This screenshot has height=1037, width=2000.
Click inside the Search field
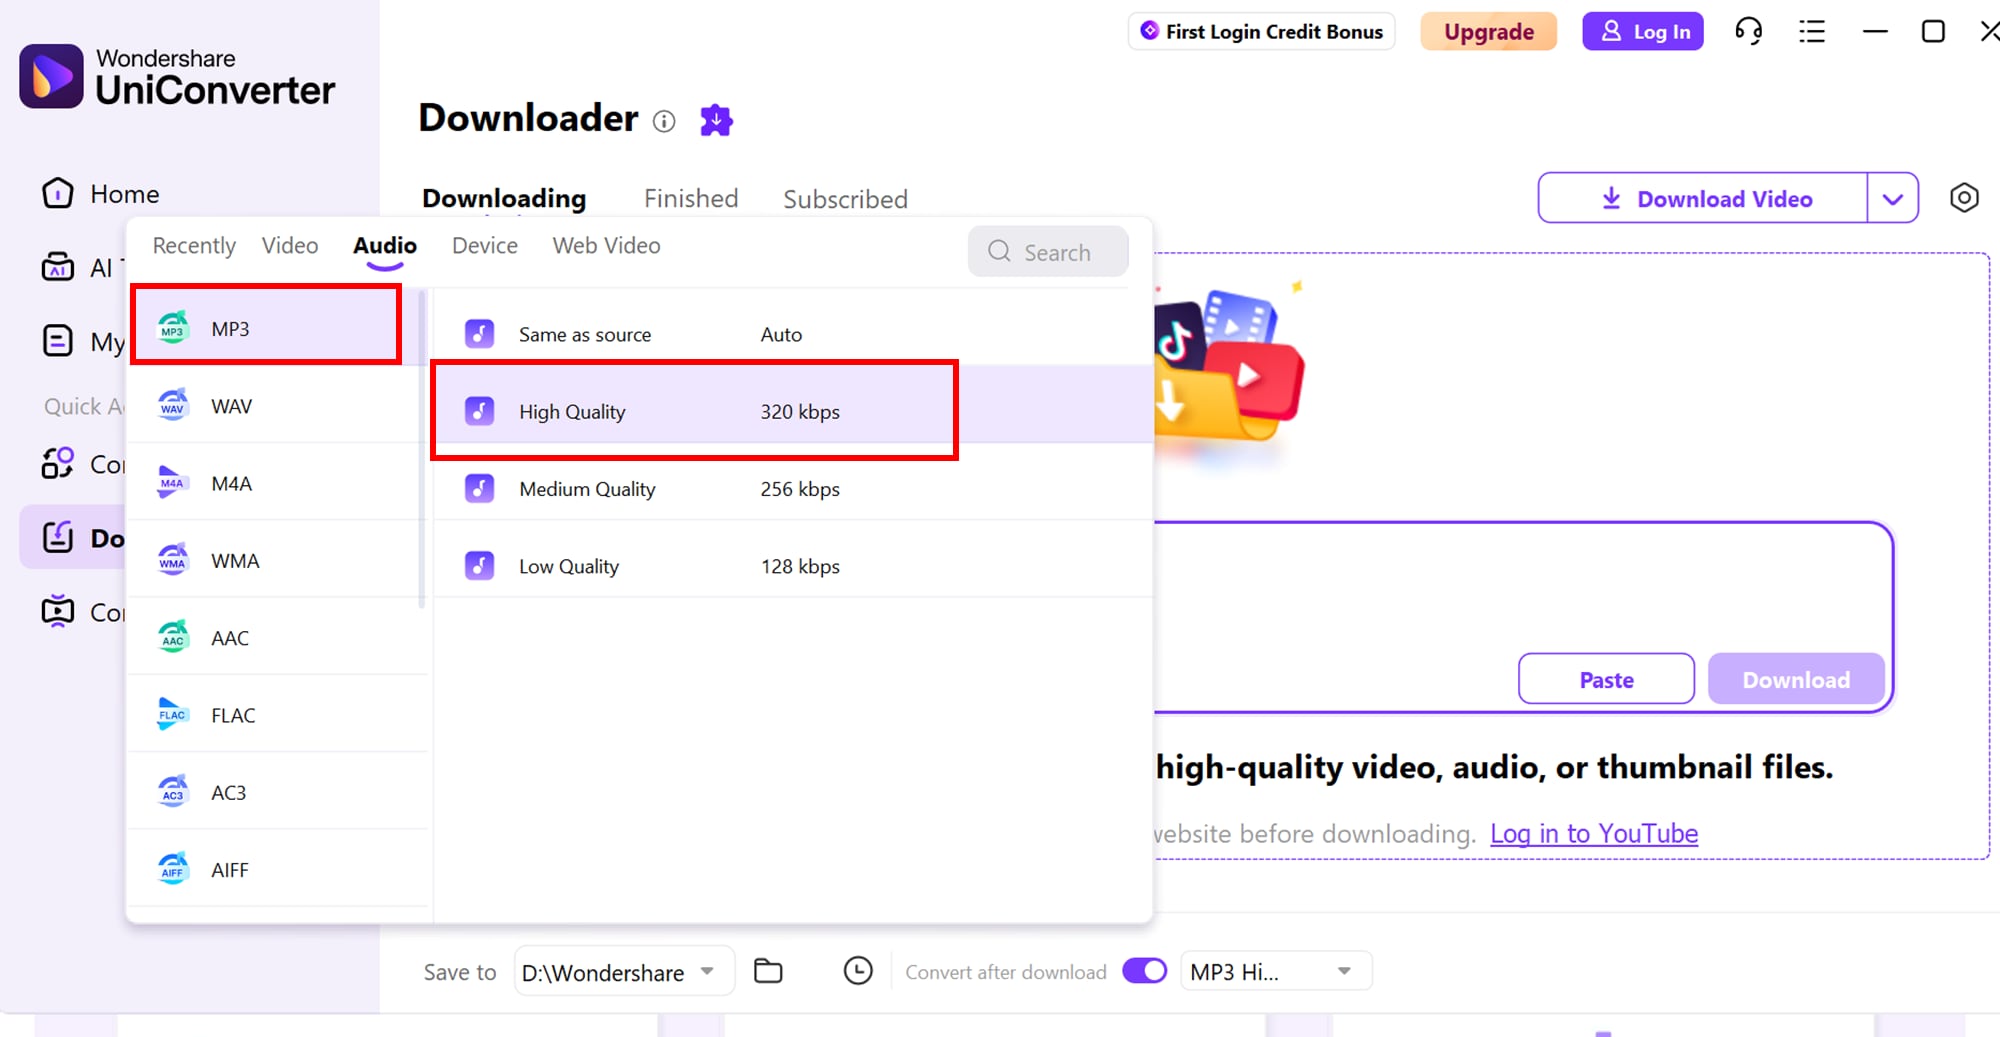coord(1057,252)
